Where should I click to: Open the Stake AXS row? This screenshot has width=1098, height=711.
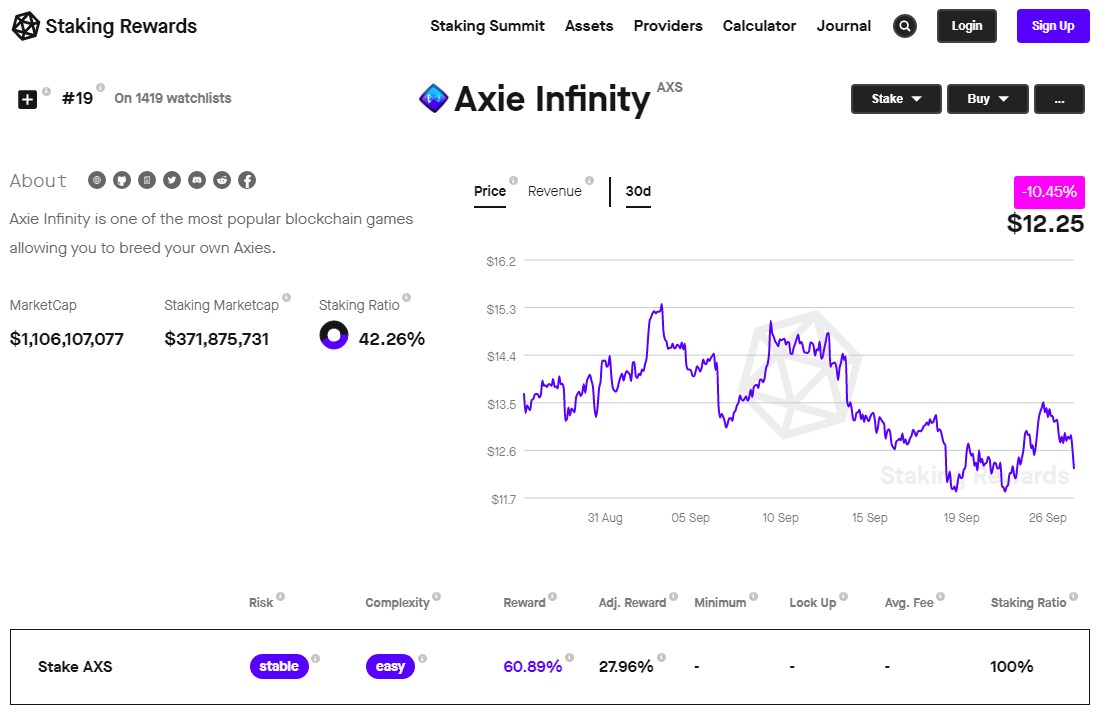(x=550, y=667)
